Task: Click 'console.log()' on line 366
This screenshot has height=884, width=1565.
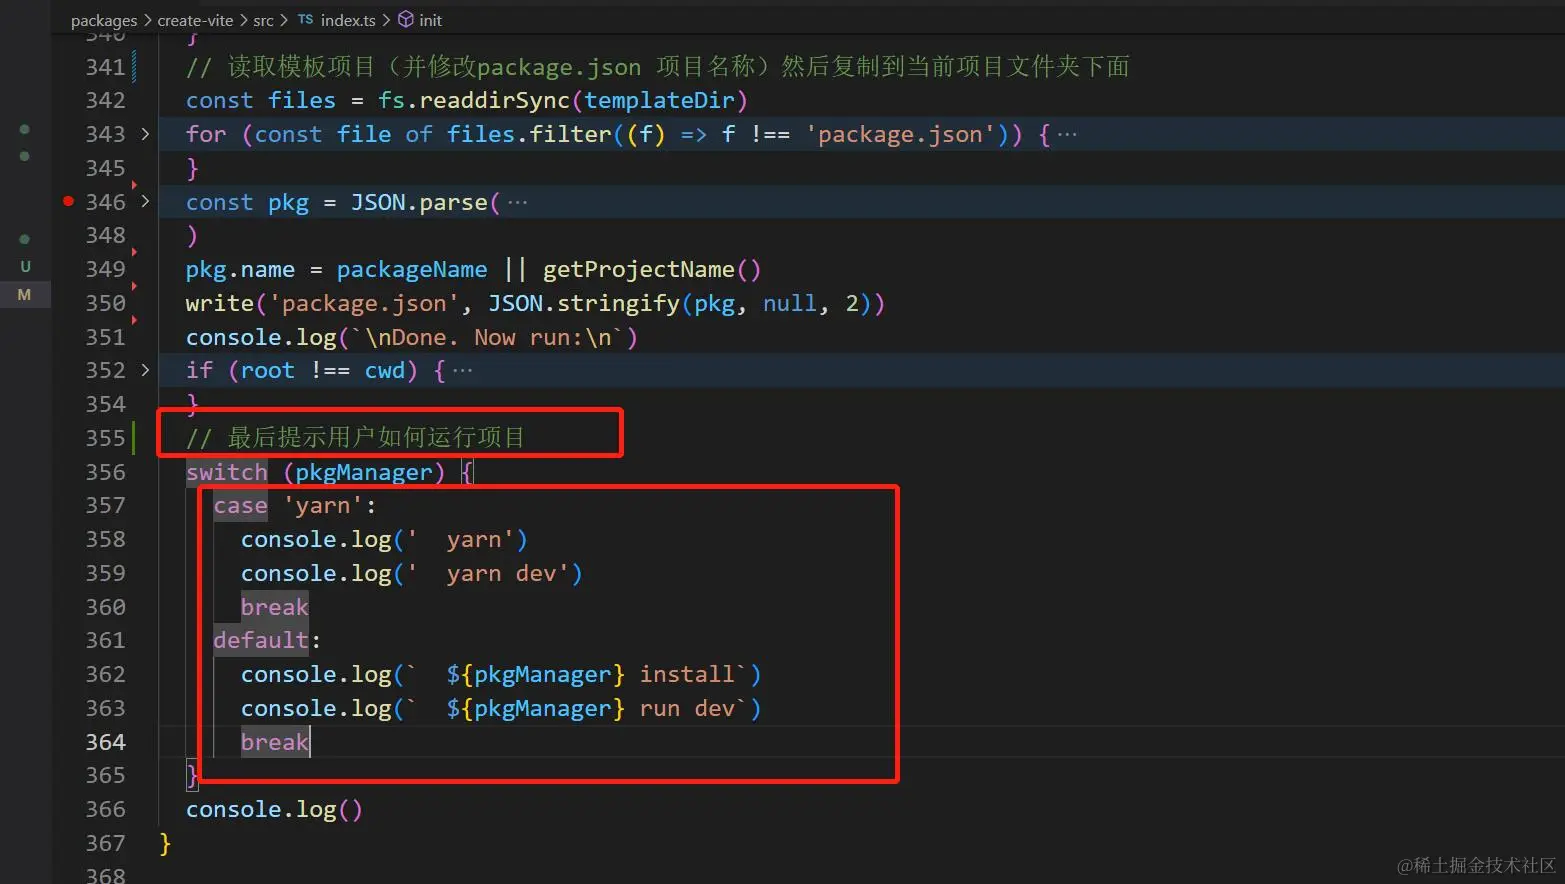Action: click(x=274, y=809)
